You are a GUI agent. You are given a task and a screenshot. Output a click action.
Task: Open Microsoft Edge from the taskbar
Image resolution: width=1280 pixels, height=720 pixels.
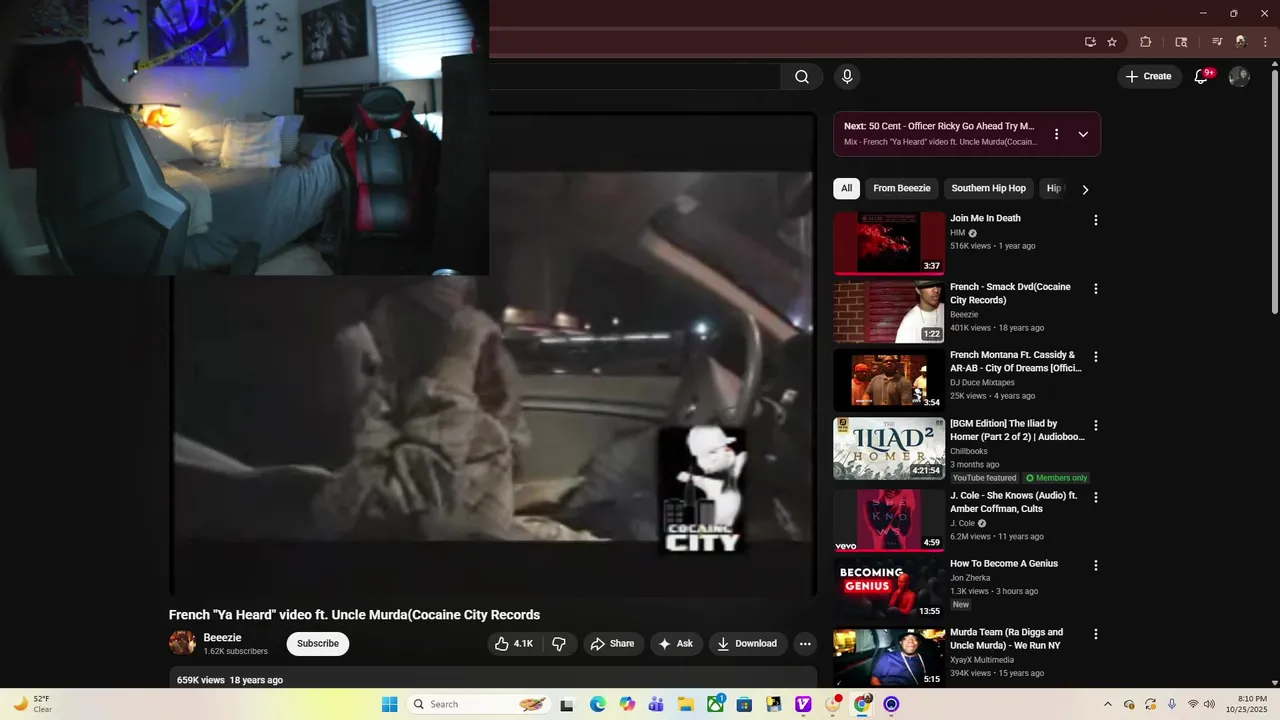tap(597, 704)
